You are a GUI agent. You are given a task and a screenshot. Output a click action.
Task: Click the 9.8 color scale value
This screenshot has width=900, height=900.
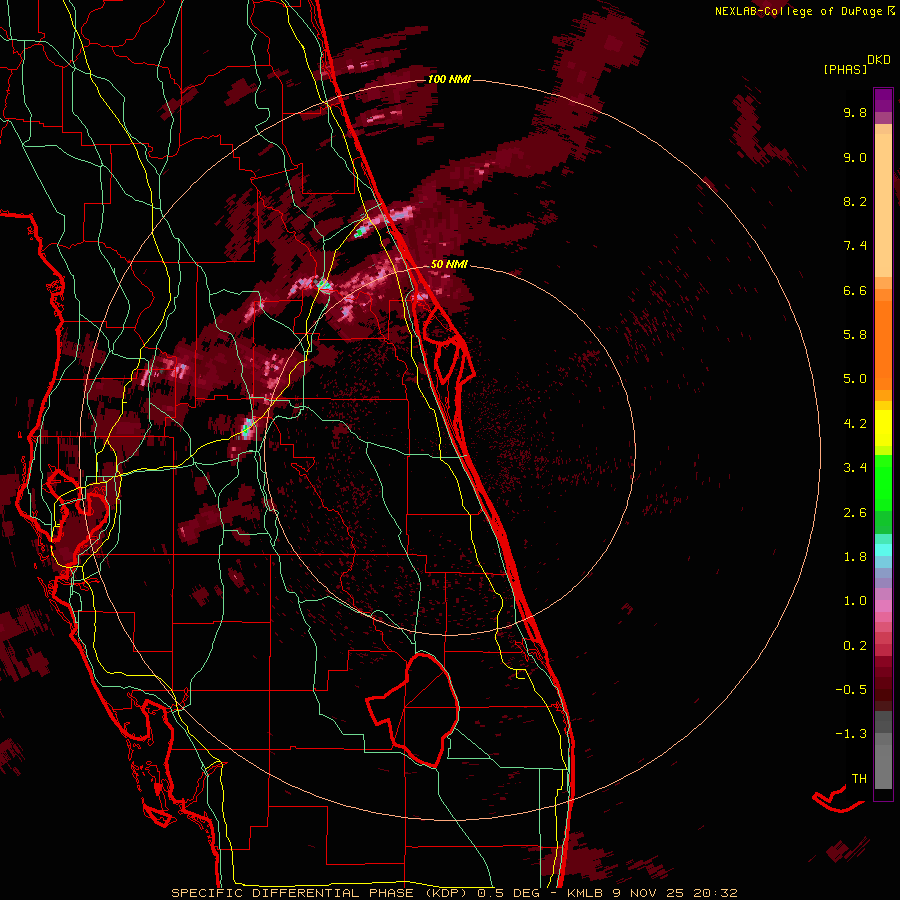(x=855, y=112)
